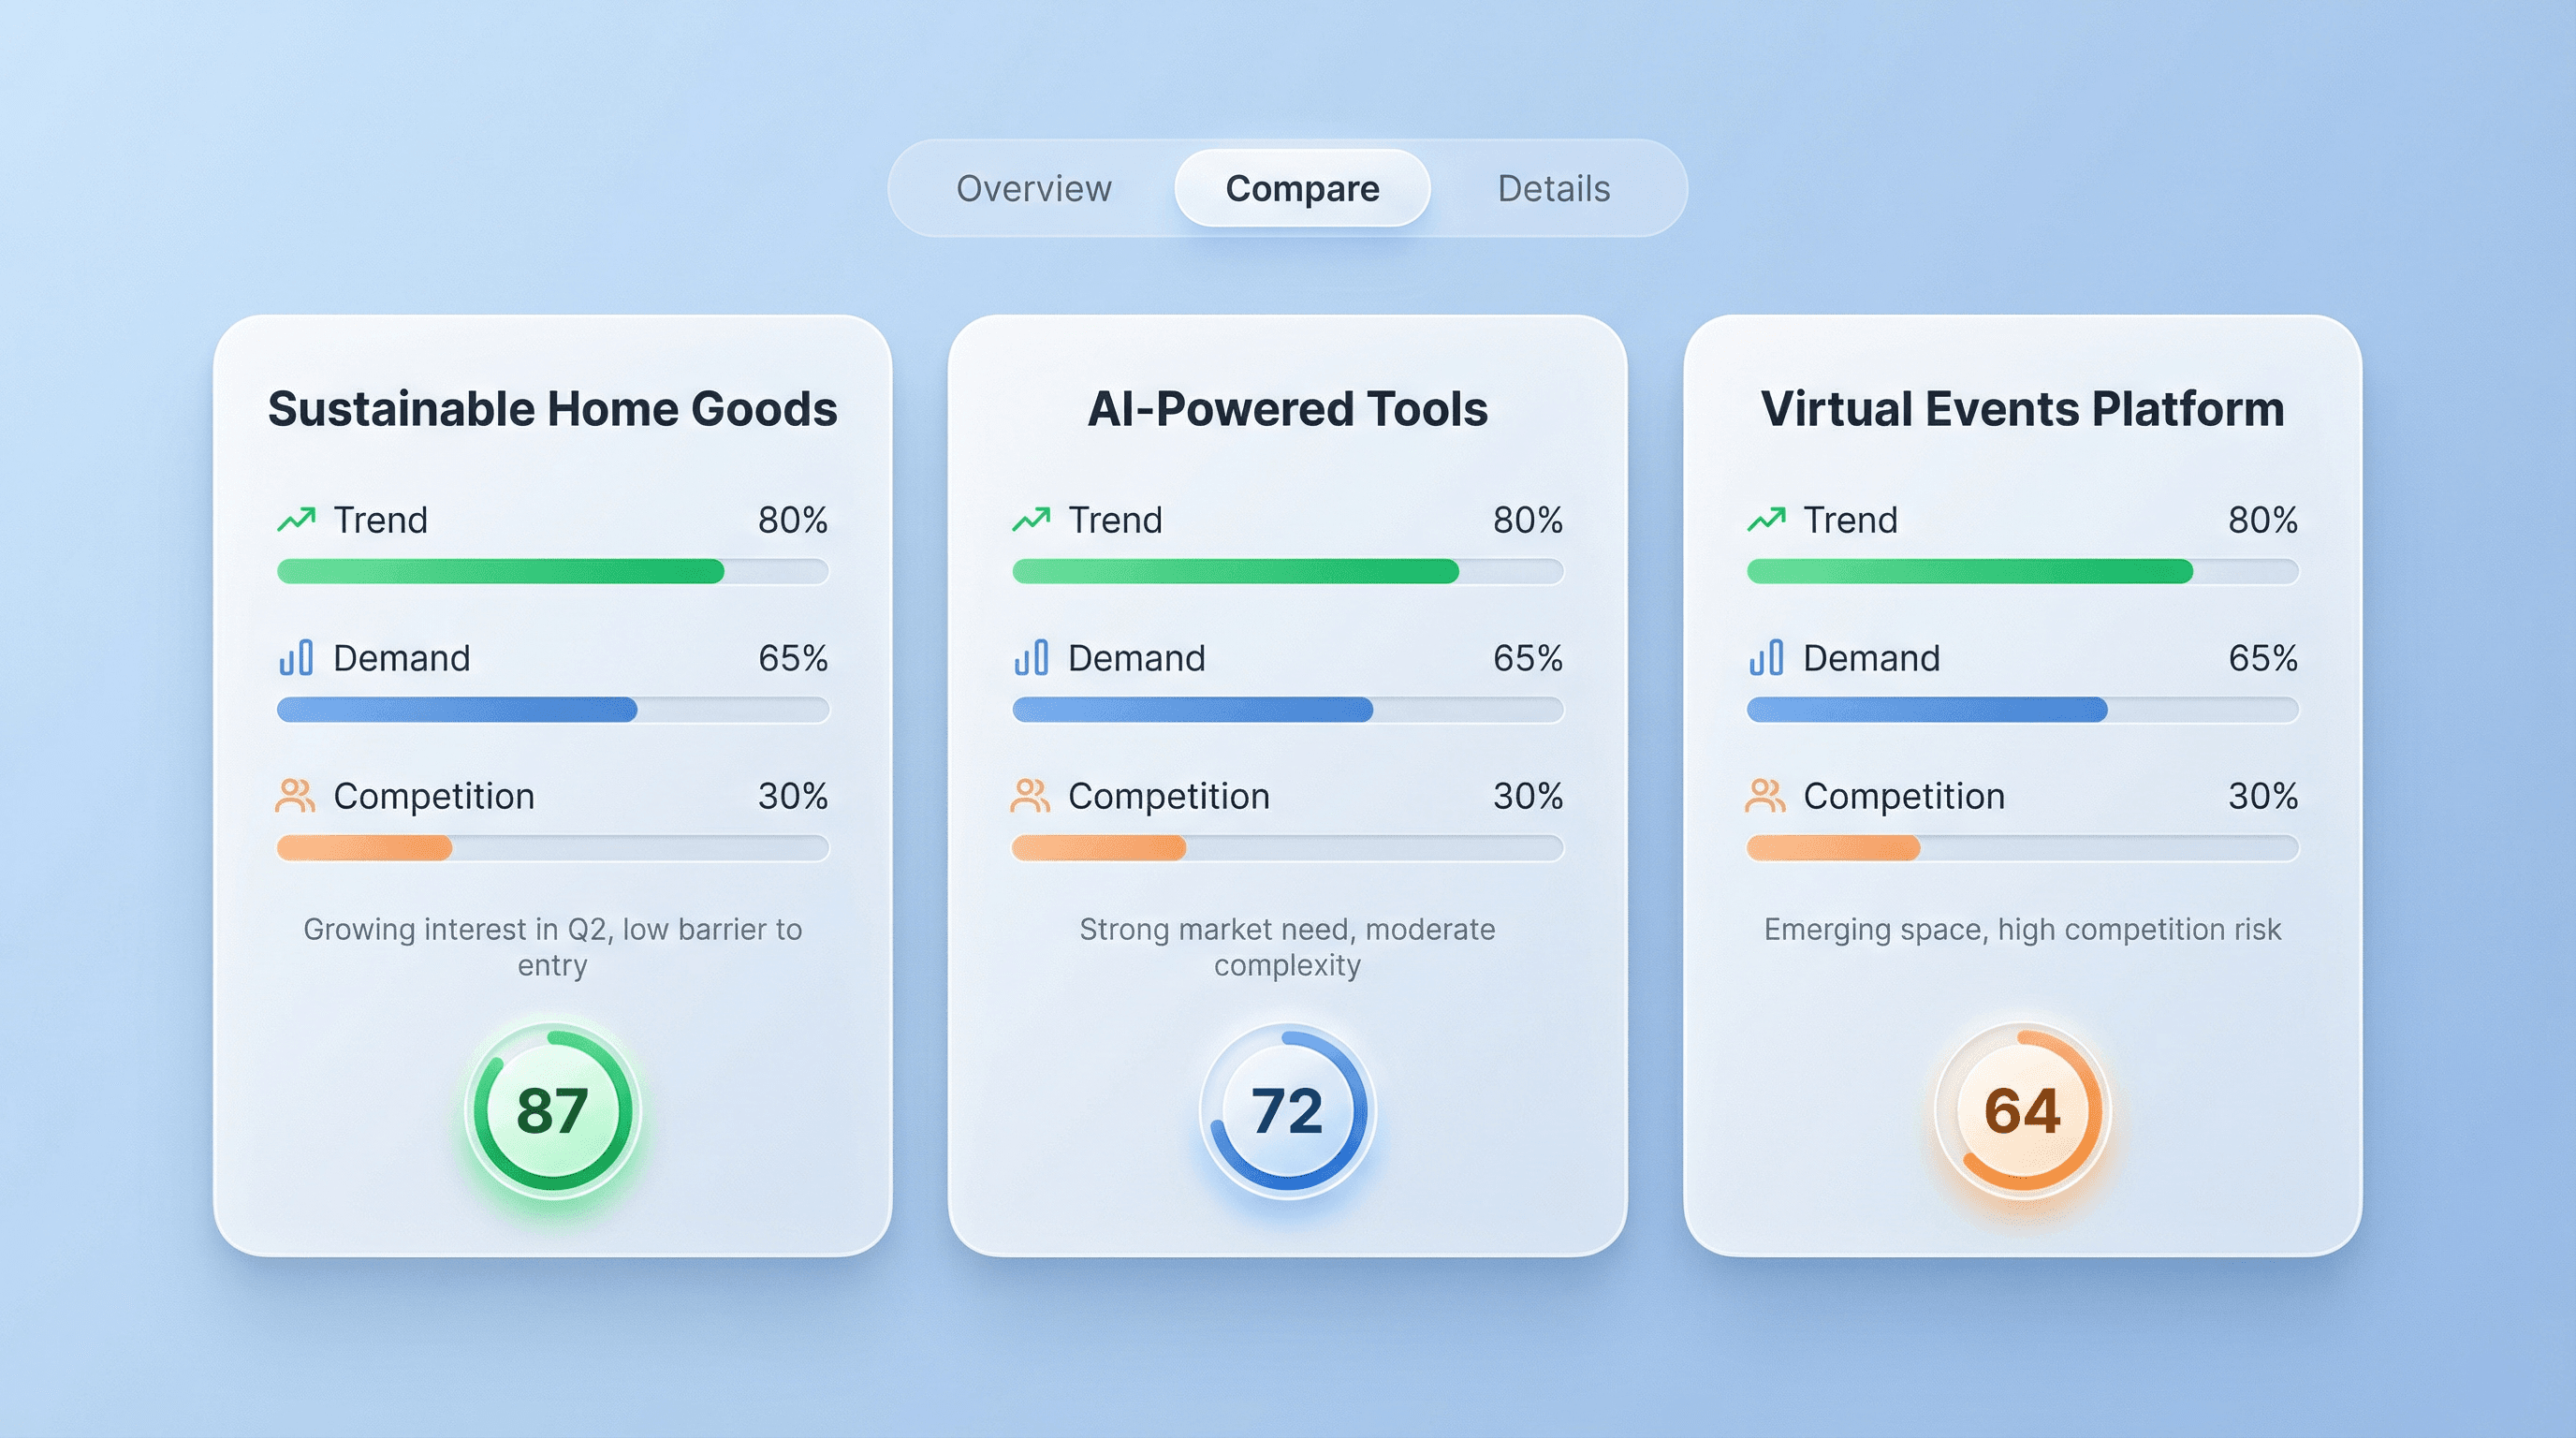Click the orange Competition bar in Virtual Events Platform
2576x1438 pixels.
point(1833,848)
